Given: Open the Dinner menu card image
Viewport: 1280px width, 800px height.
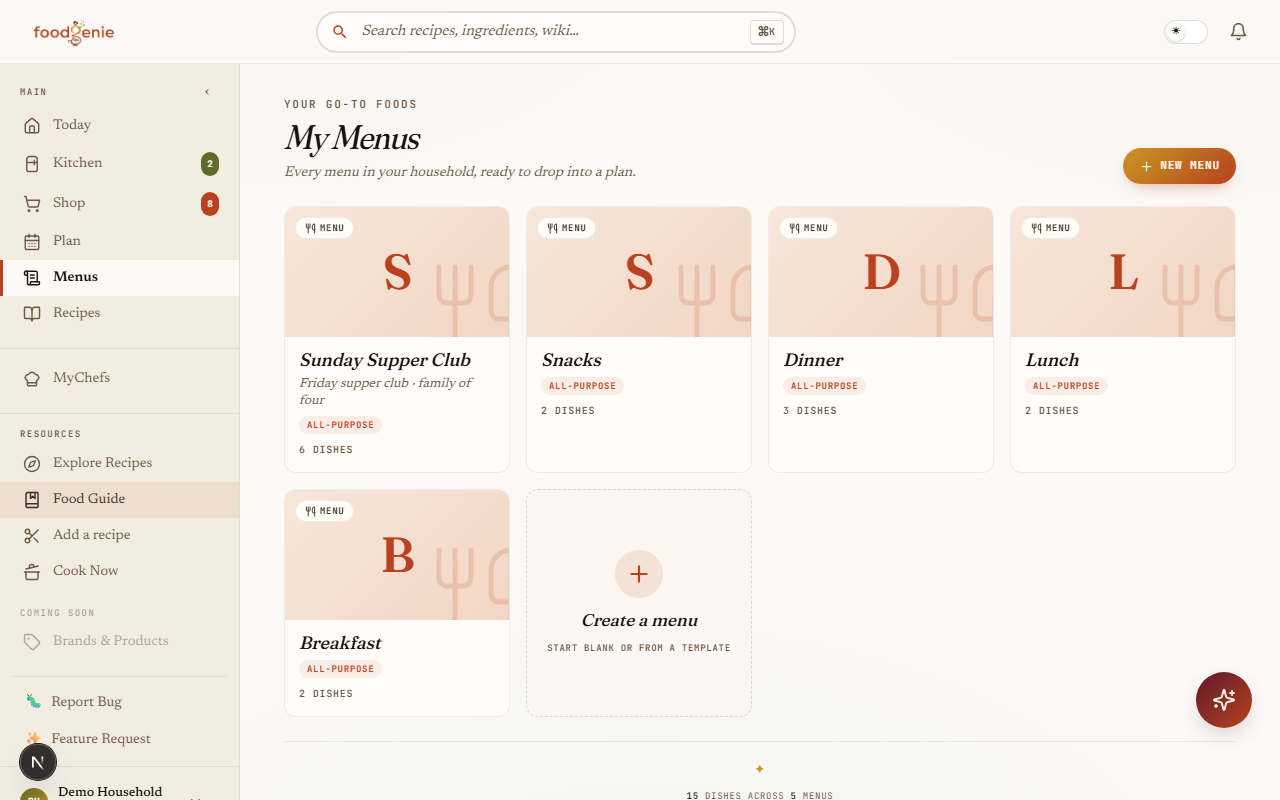Looking at the screenshot, I should pos(881,272).
